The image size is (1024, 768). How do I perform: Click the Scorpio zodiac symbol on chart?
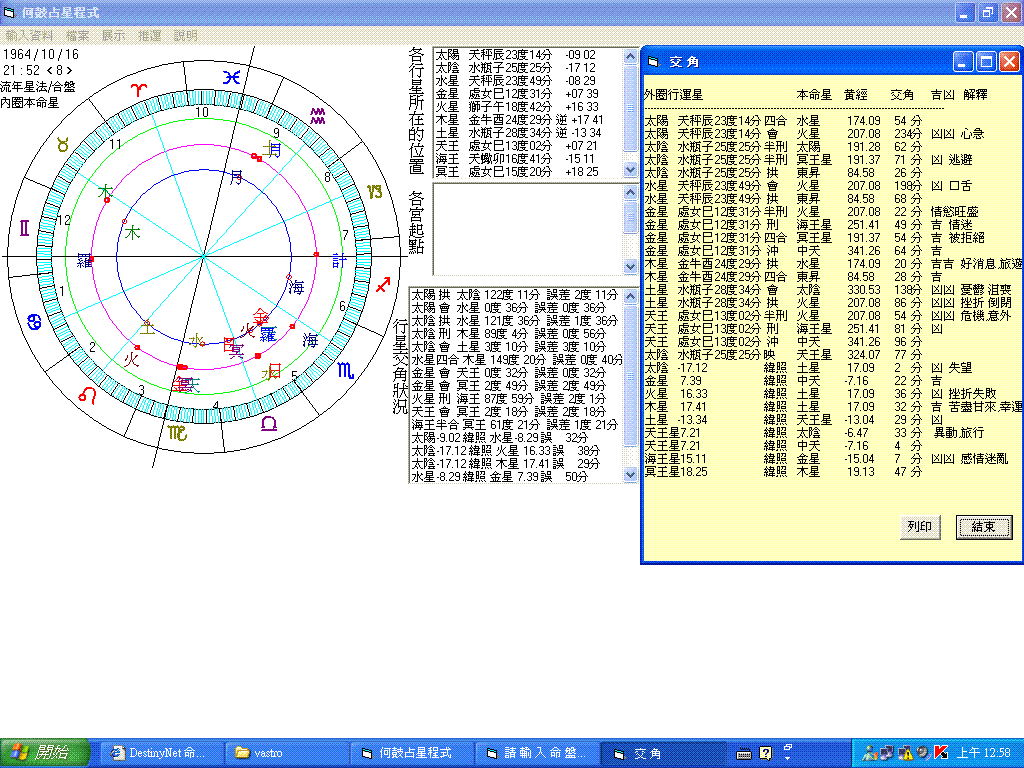(x=343, y=371)
